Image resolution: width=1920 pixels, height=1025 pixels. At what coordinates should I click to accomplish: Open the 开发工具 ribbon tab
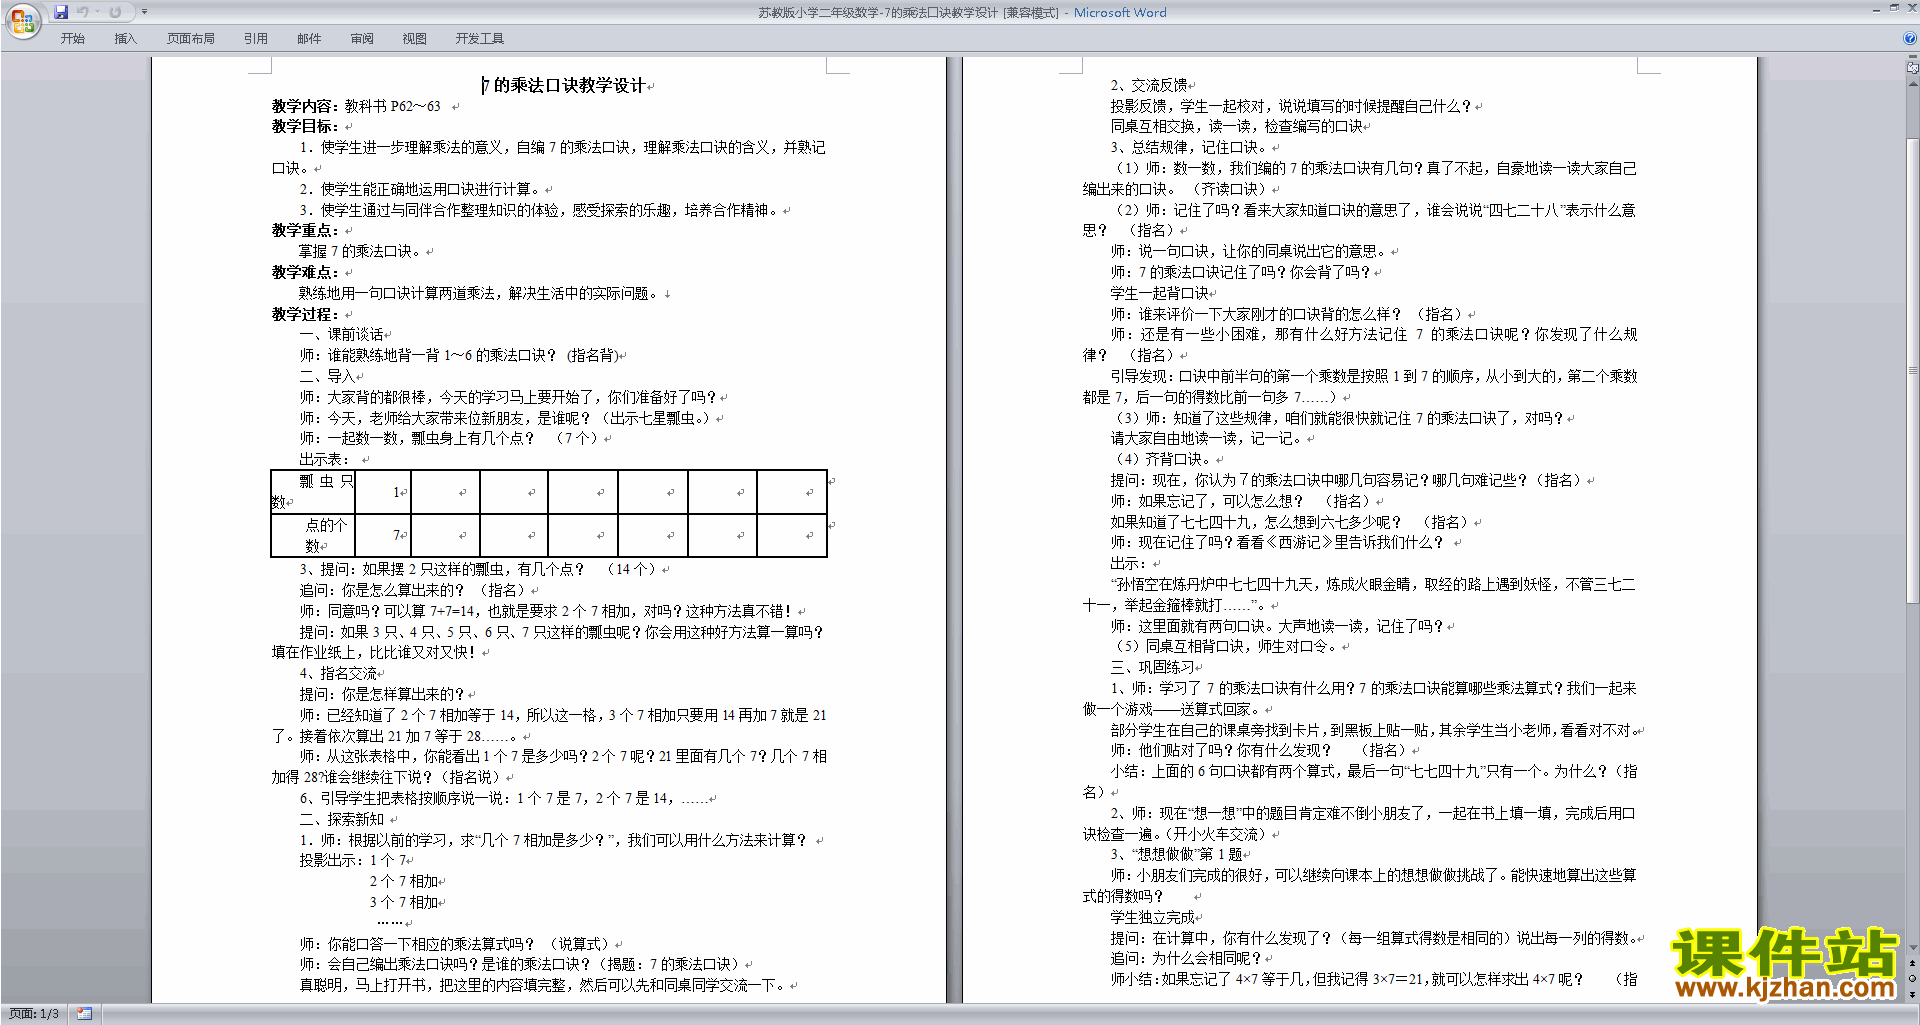click(x=480, y=39)
